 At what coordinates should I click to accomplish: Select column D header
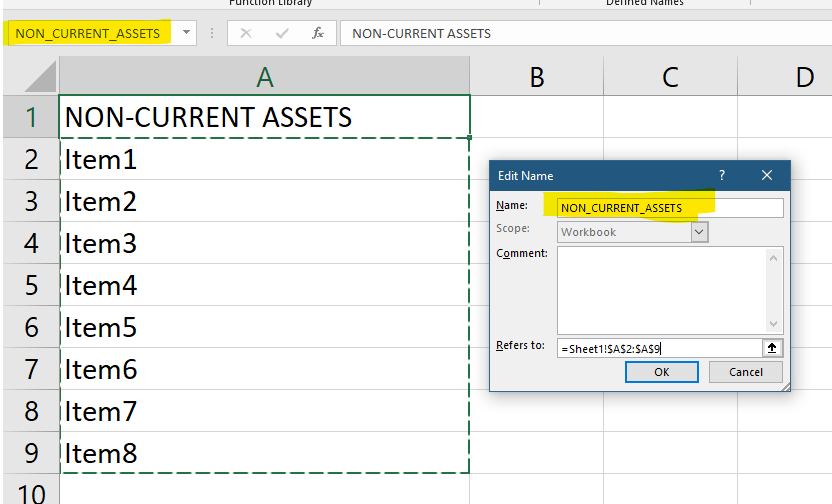pos(785,76)
